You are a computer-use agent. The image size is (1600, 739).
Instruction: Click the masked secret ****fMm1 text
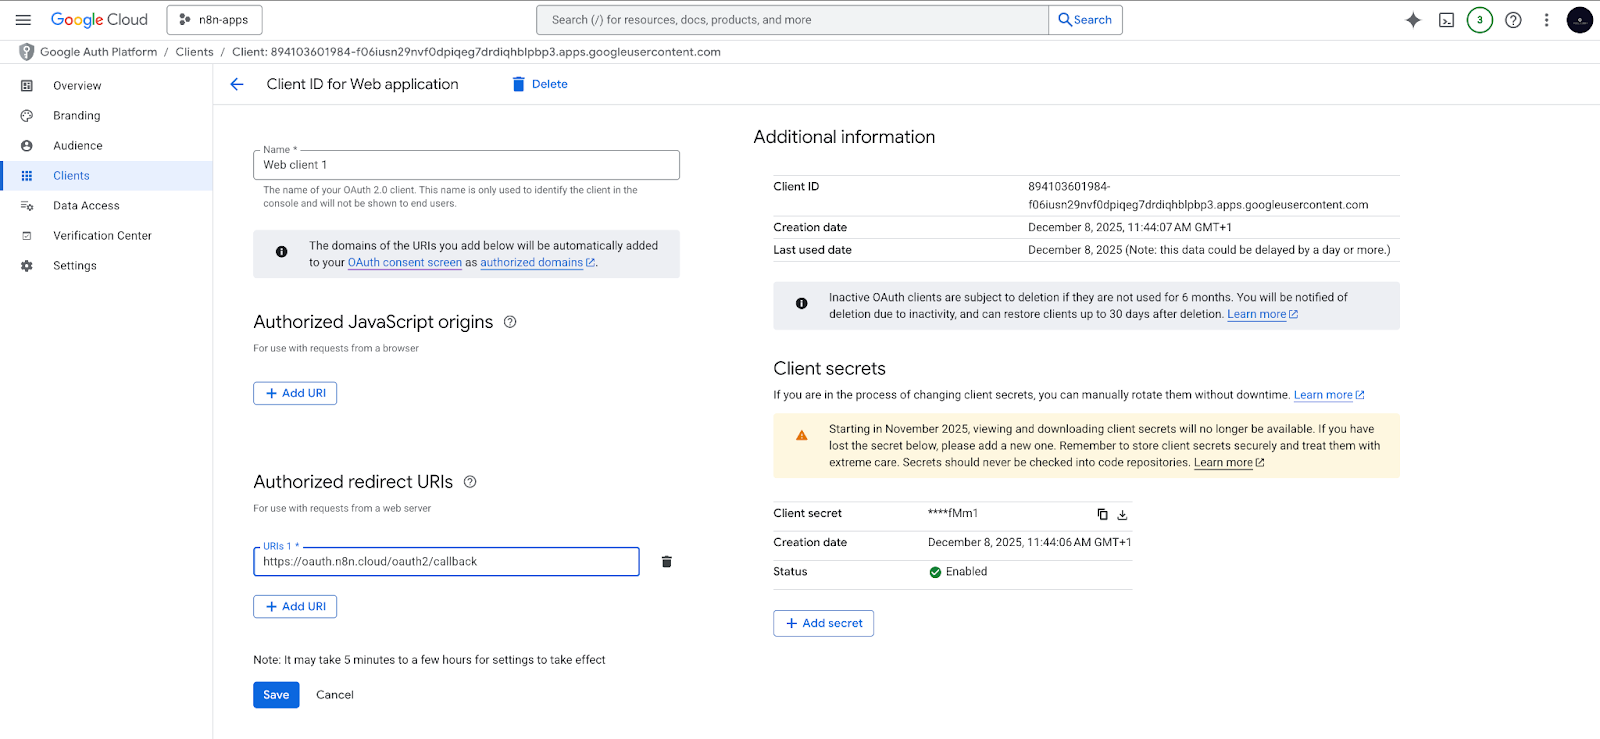click(953, 513)
